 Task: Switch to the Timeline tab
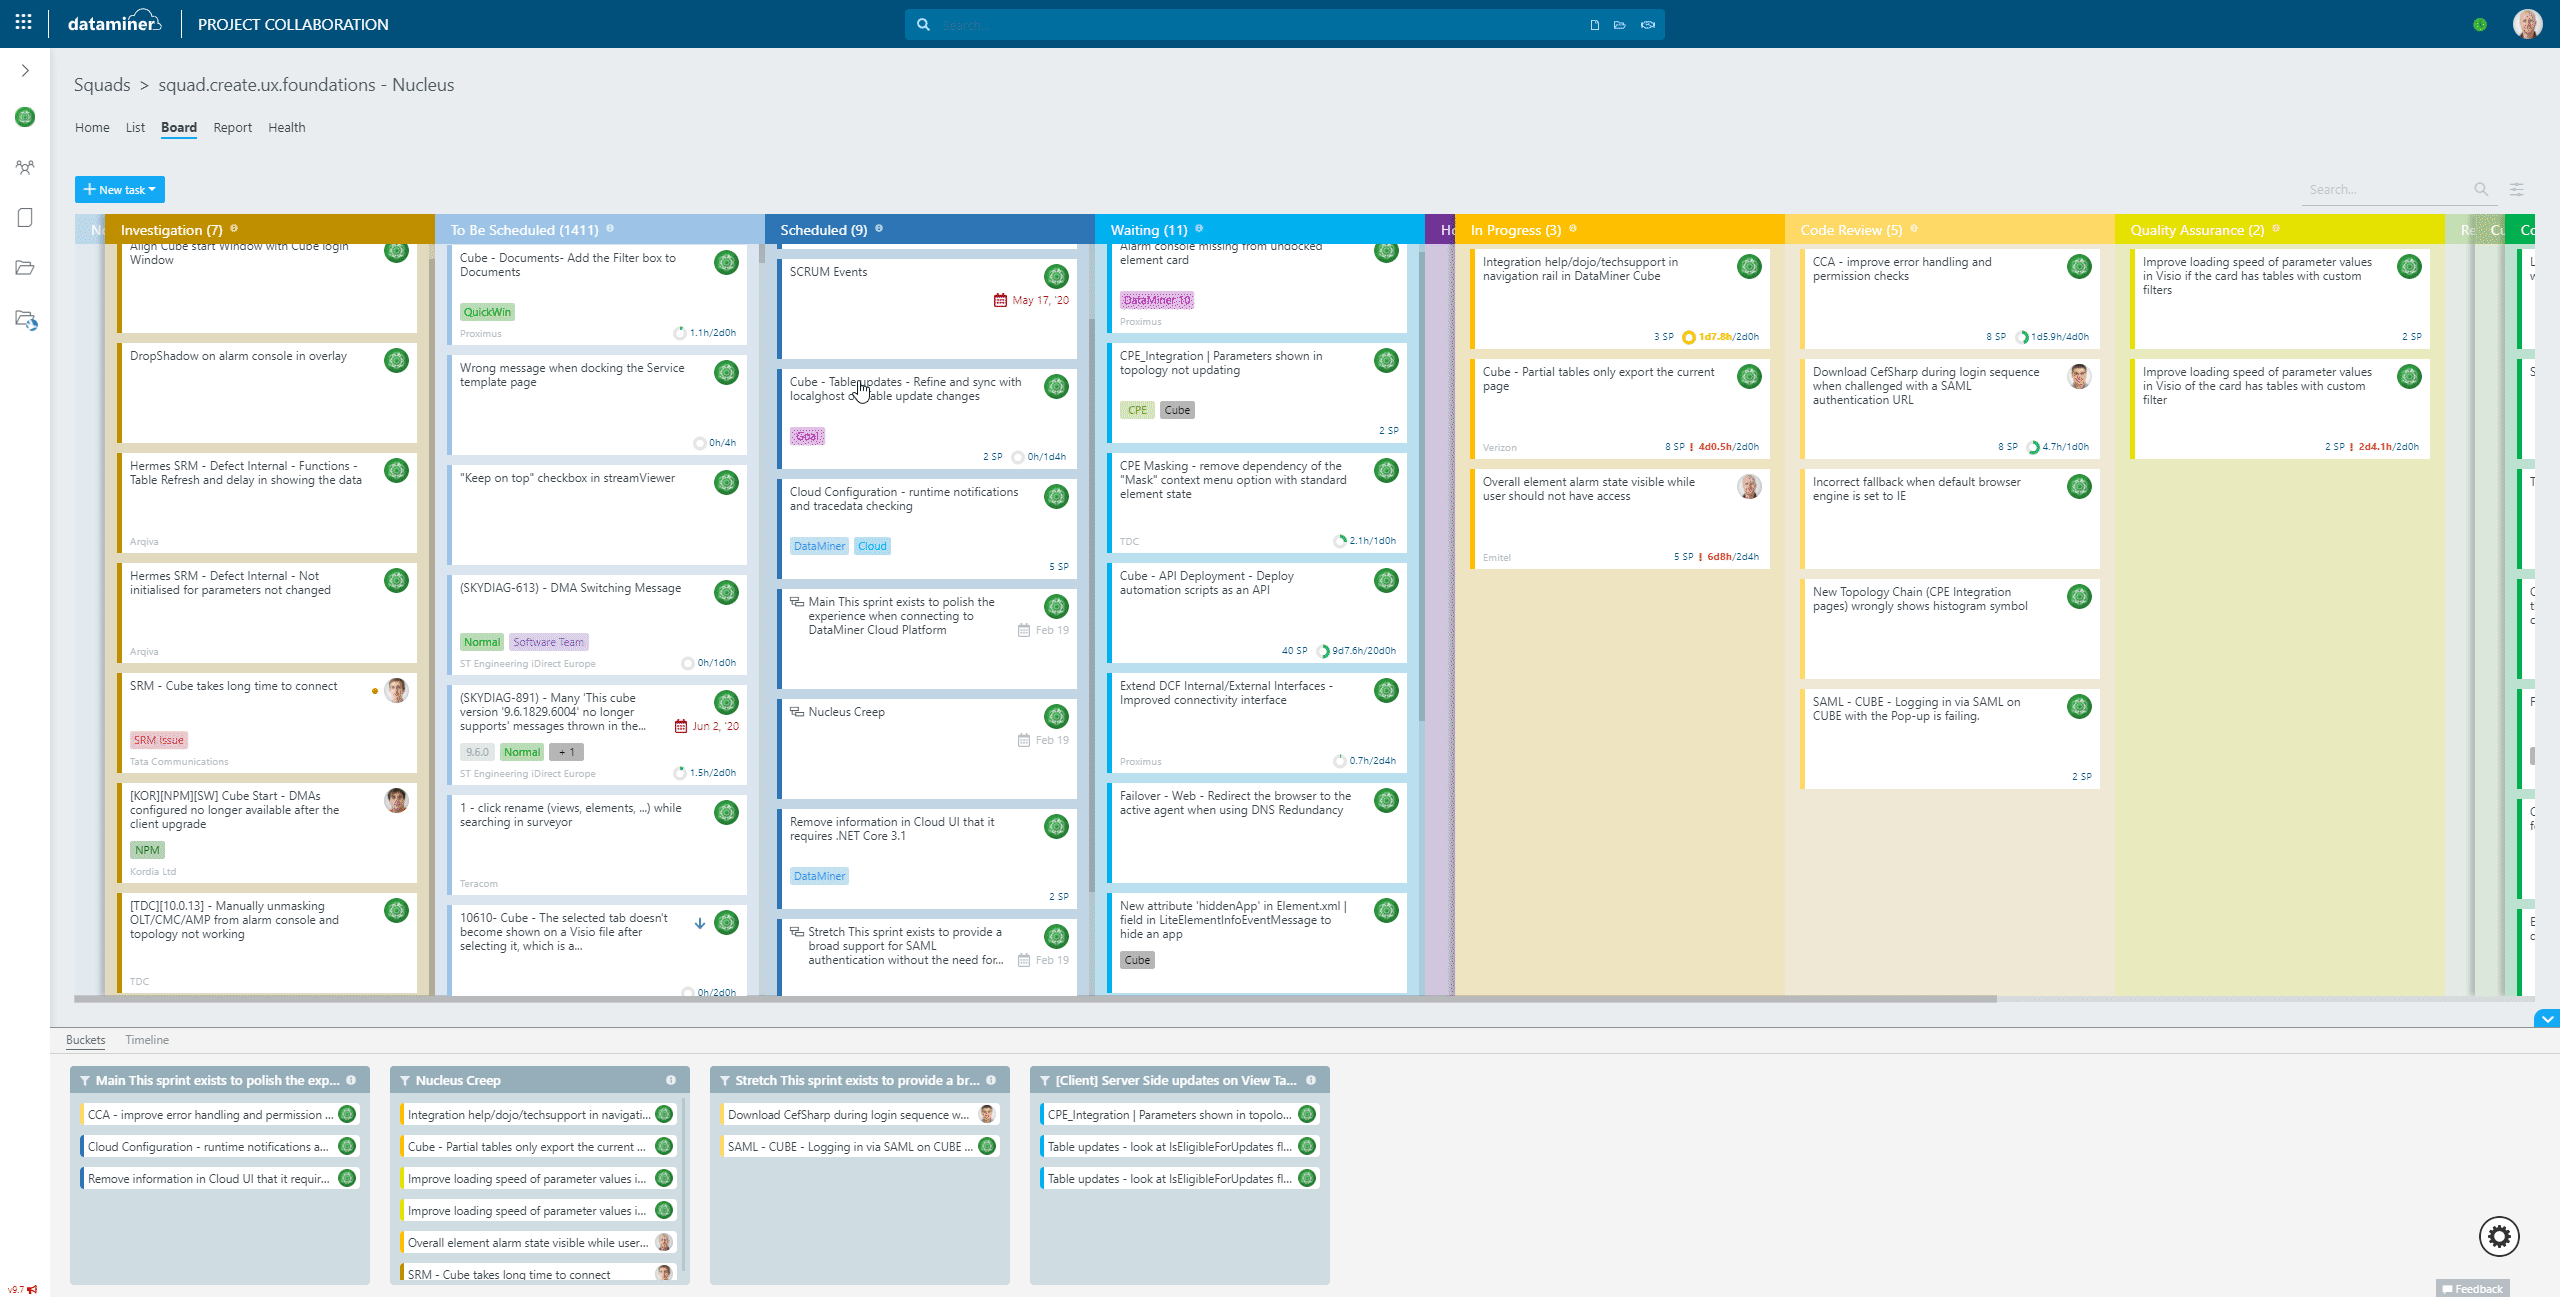pos(147,1040)
